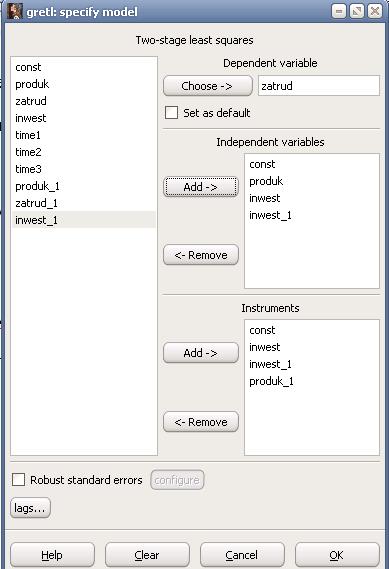Confirm the model with OK
Screen dimensions: 389x569
(337, 554)
